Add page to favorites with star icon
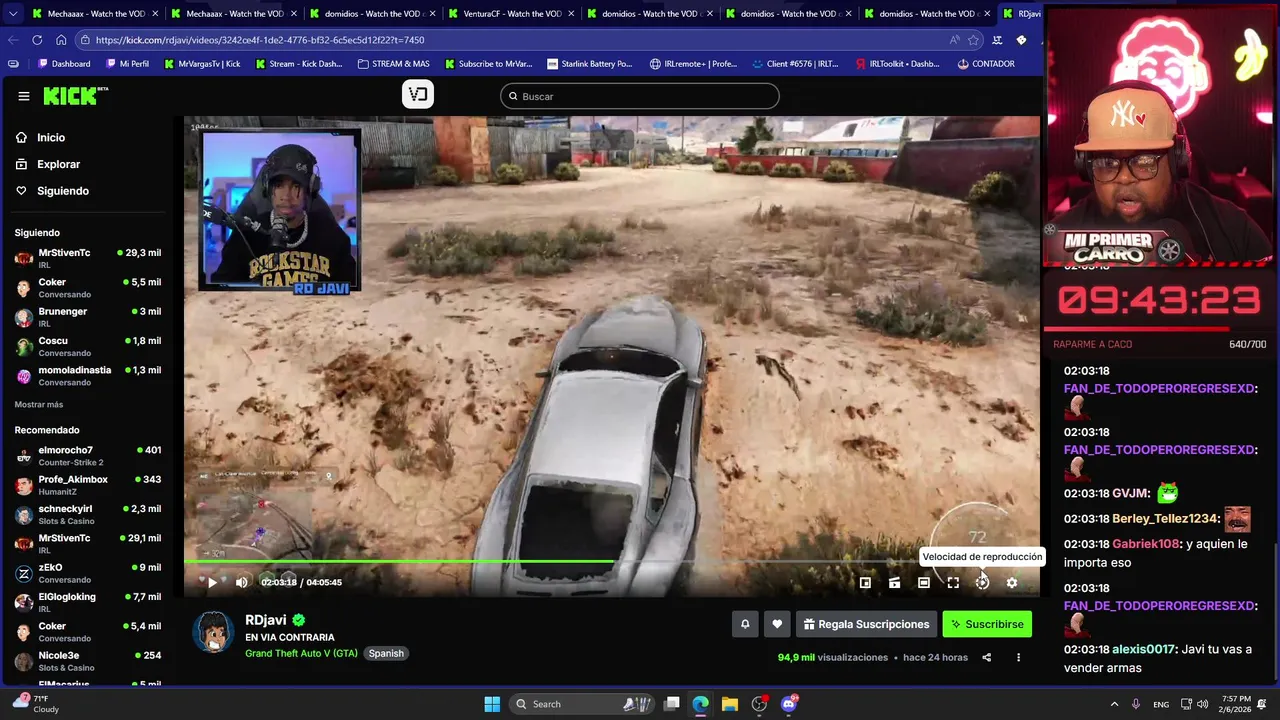 tap(973, 40)
